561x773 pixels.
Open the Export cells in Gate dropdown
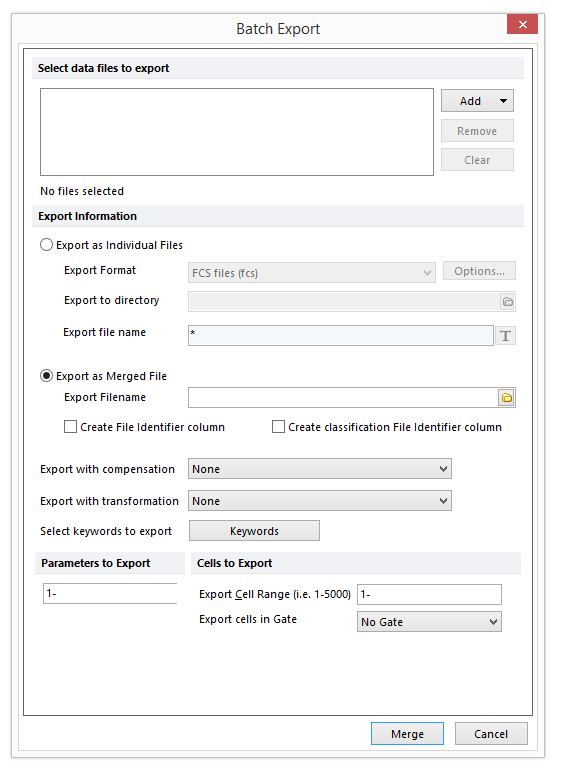pos(429,622)
